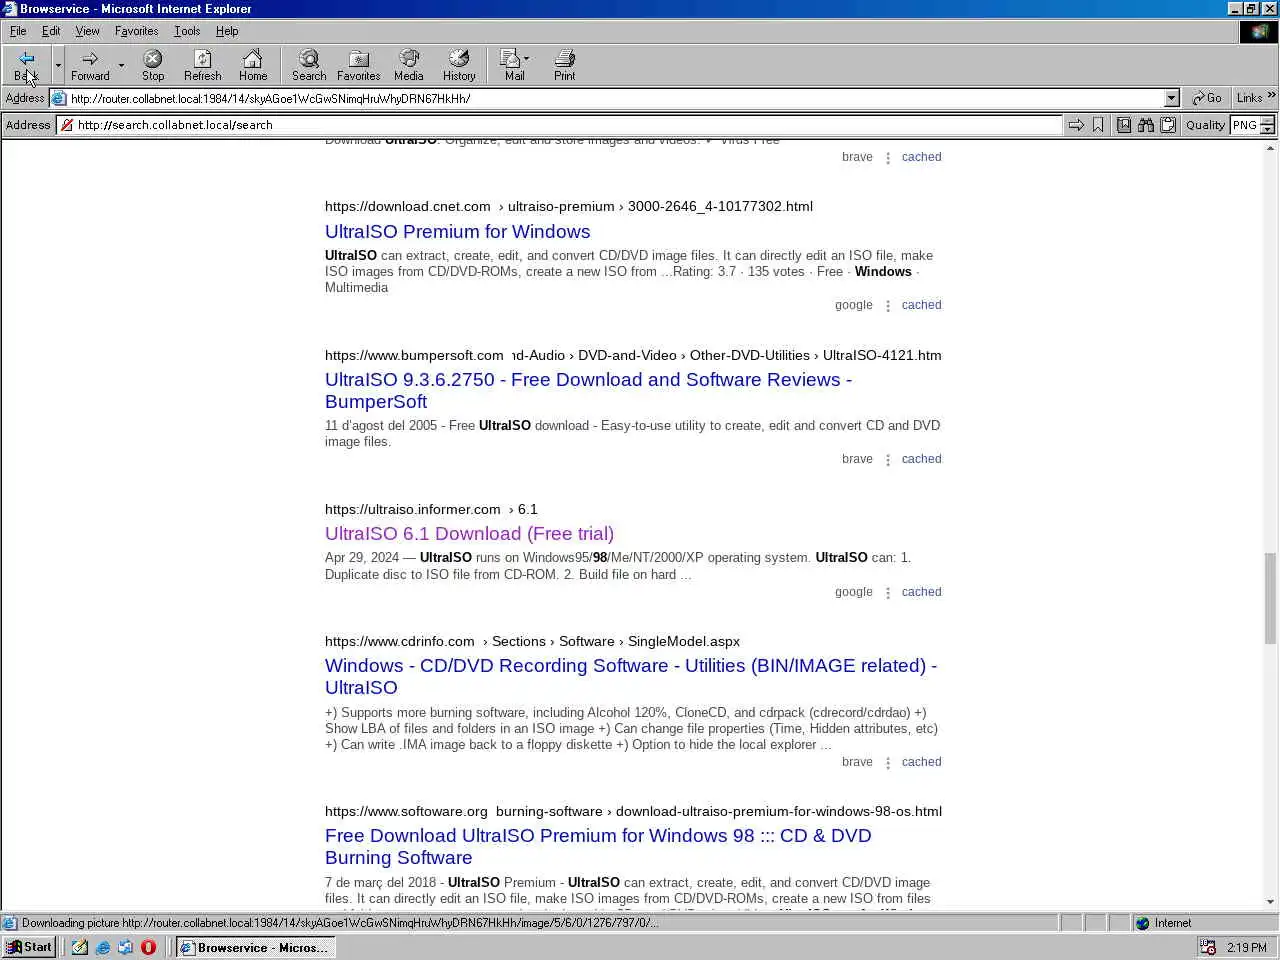
Task: Click the Forward navigation button
Action: point(90,65)
